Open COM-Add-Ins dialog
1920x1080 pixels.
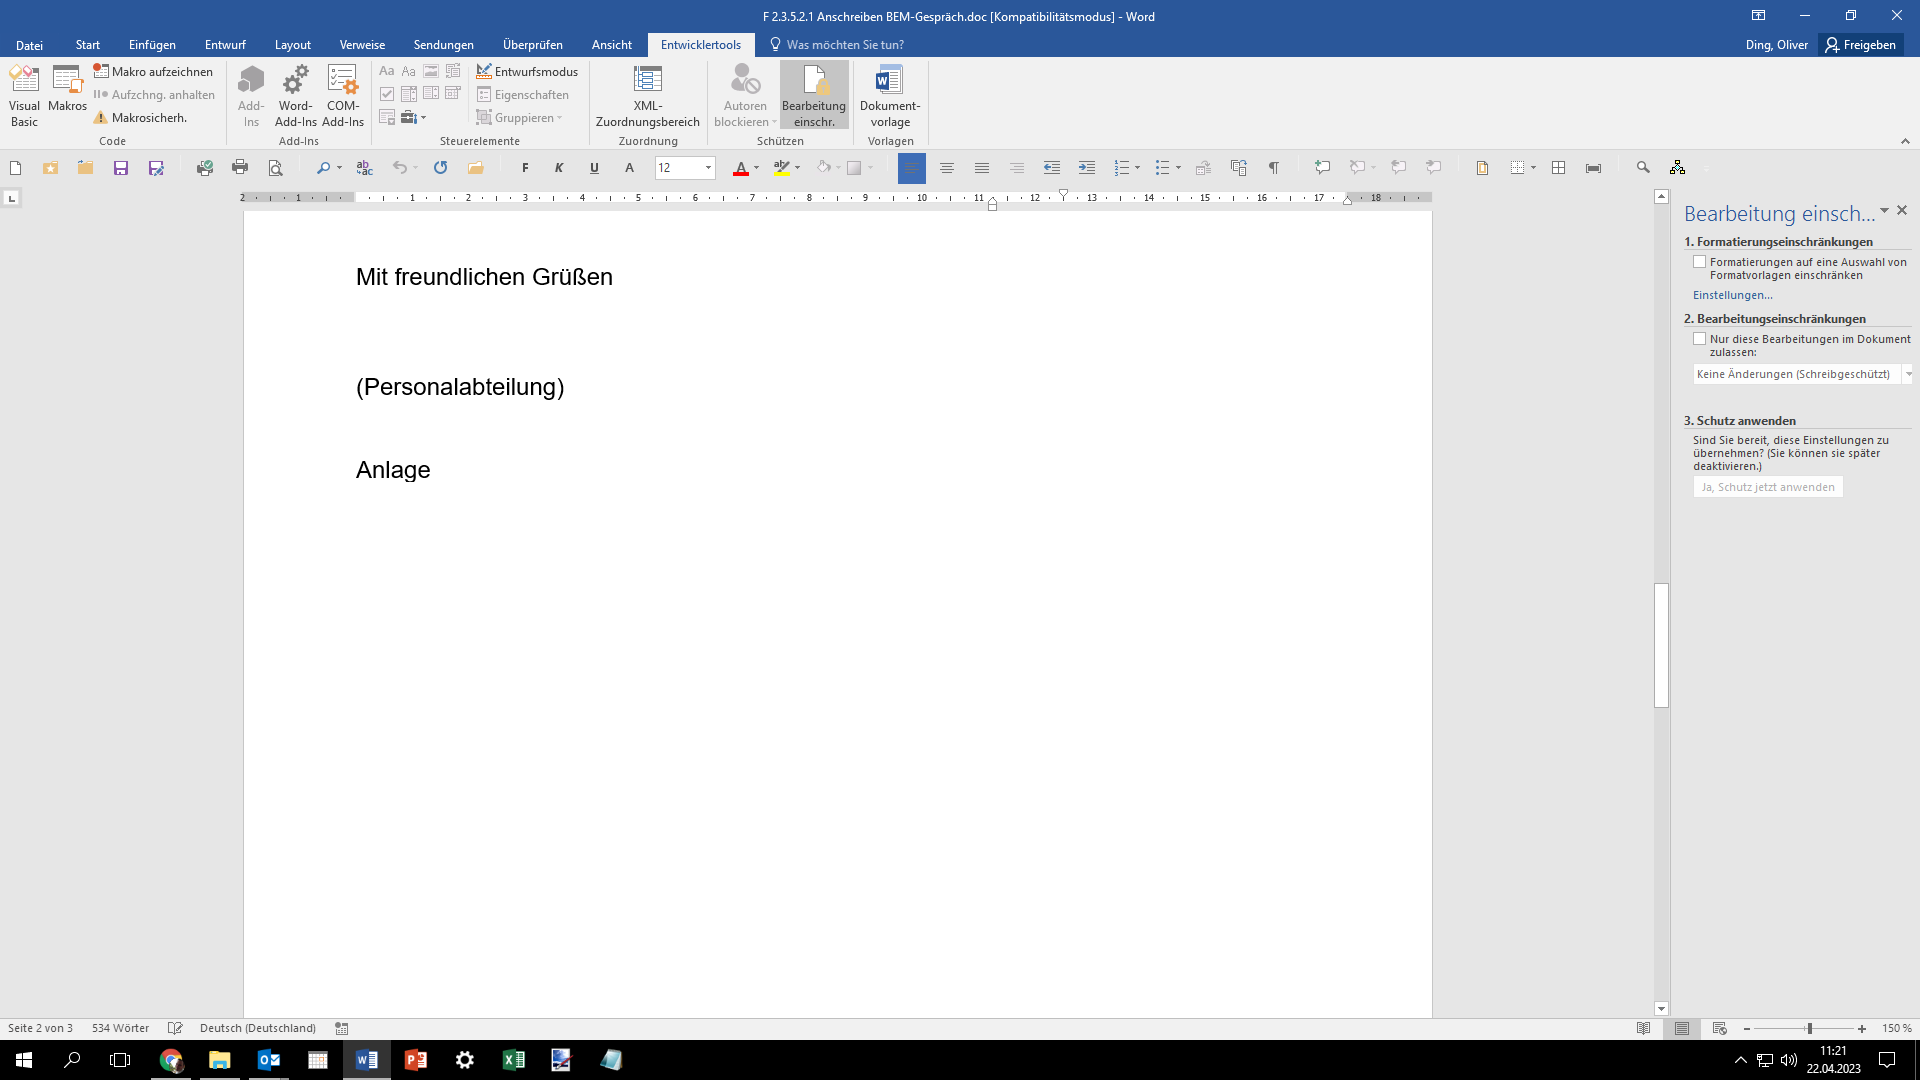pyautogui.click(x=343, y=96)
